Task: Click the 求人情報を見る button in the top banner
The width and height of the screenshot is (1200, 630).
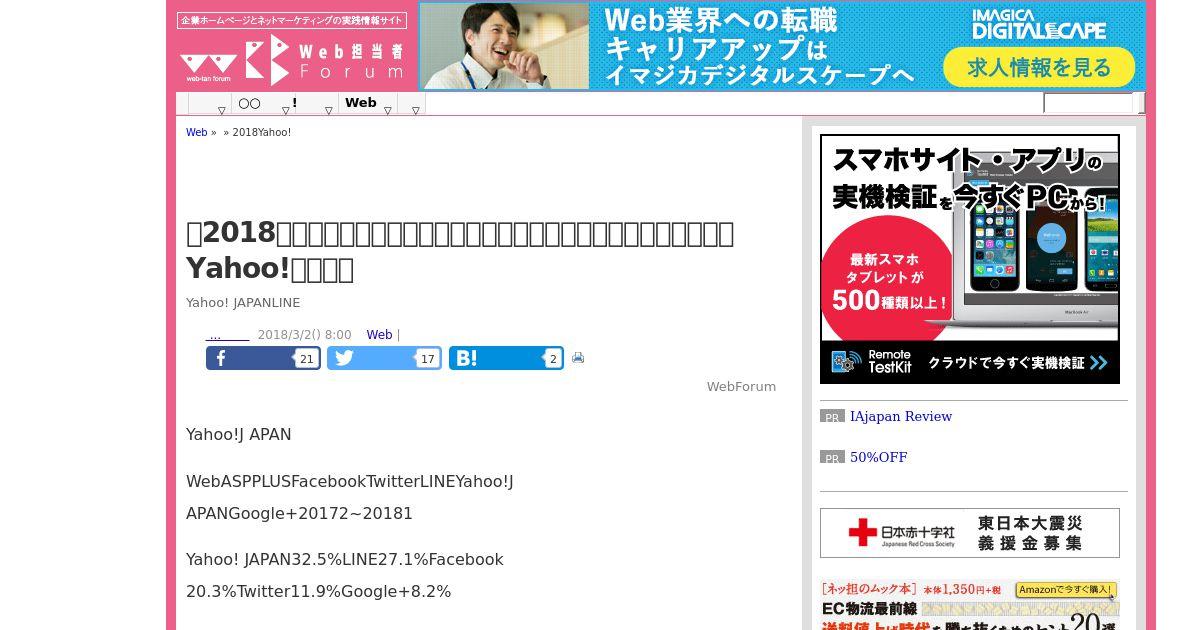Action: coord(1039,68)
